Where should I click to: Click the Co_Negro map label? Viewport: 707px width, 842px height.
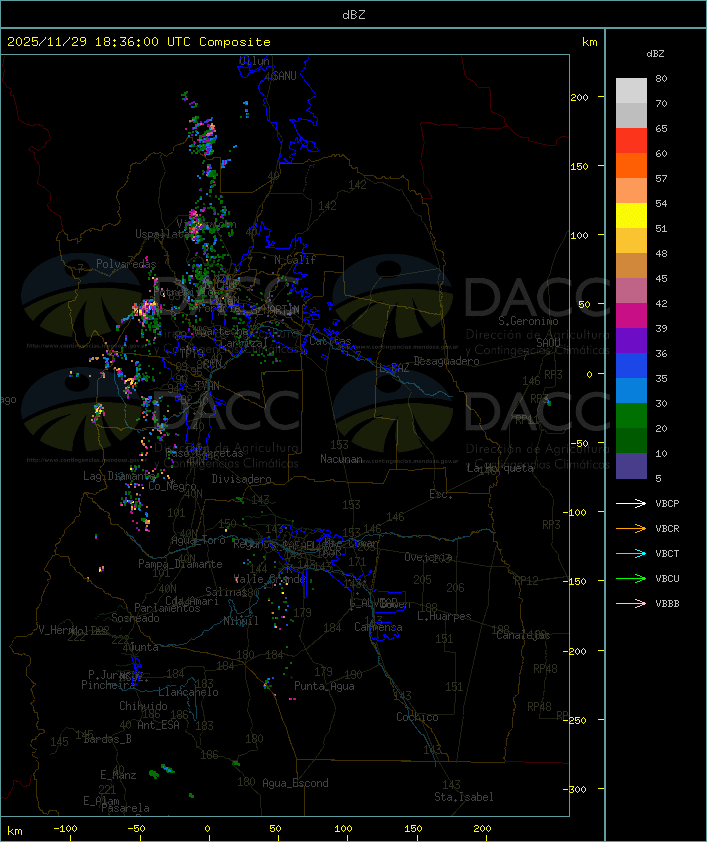coord(172,486)
